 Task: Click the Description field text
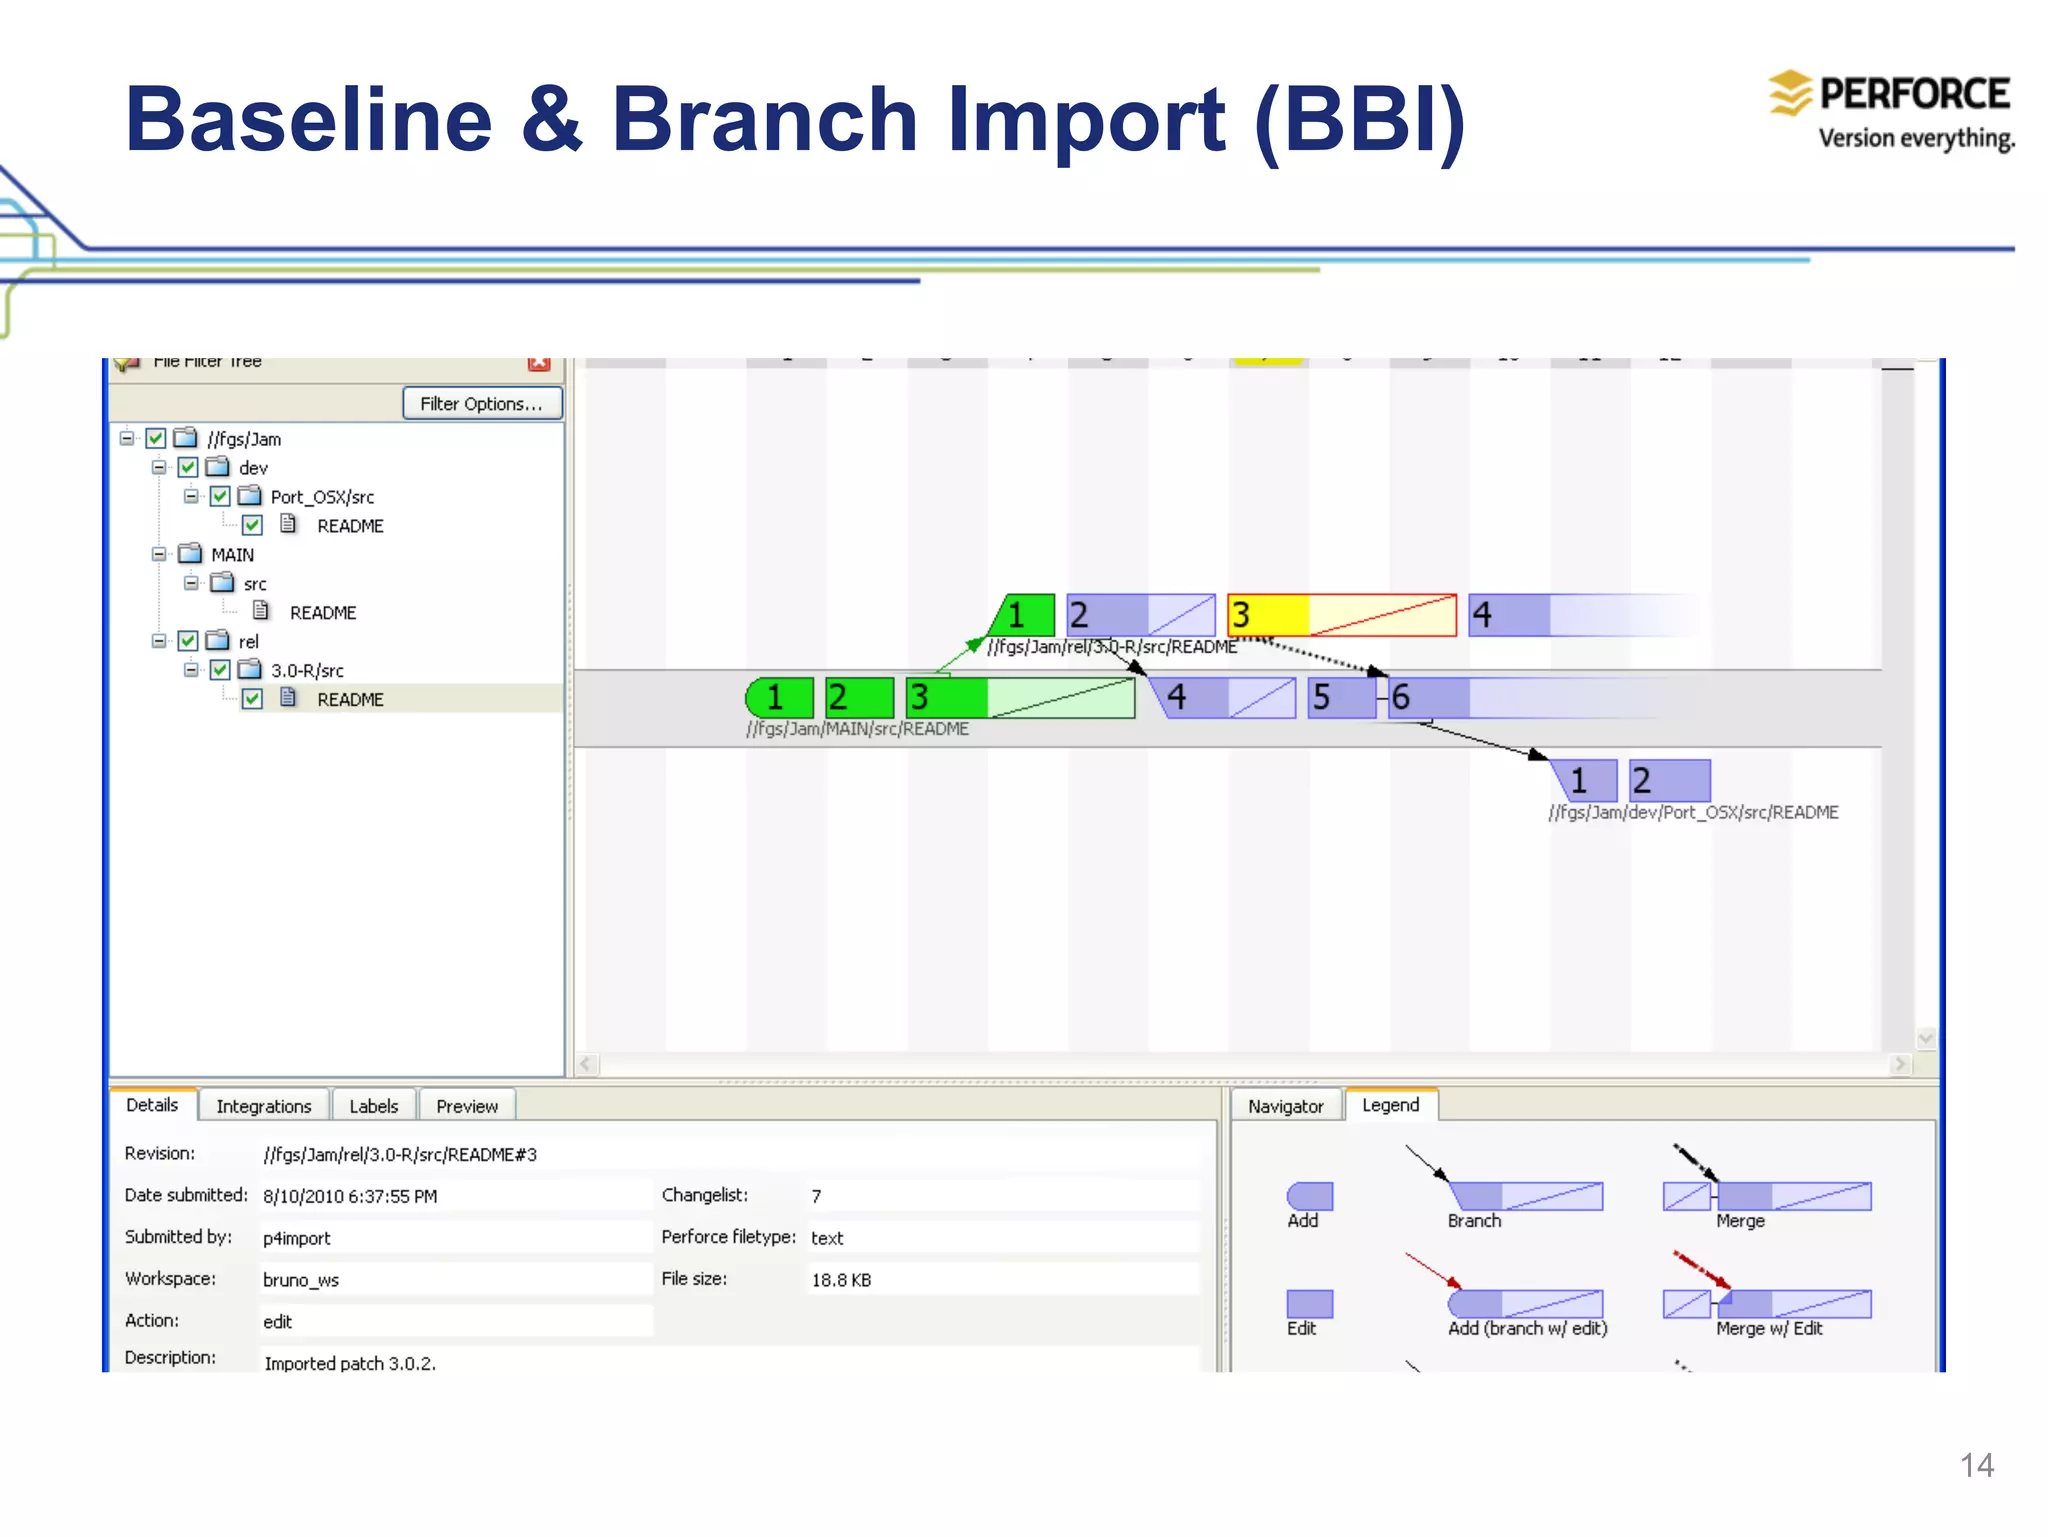[x=350, y=1363]
